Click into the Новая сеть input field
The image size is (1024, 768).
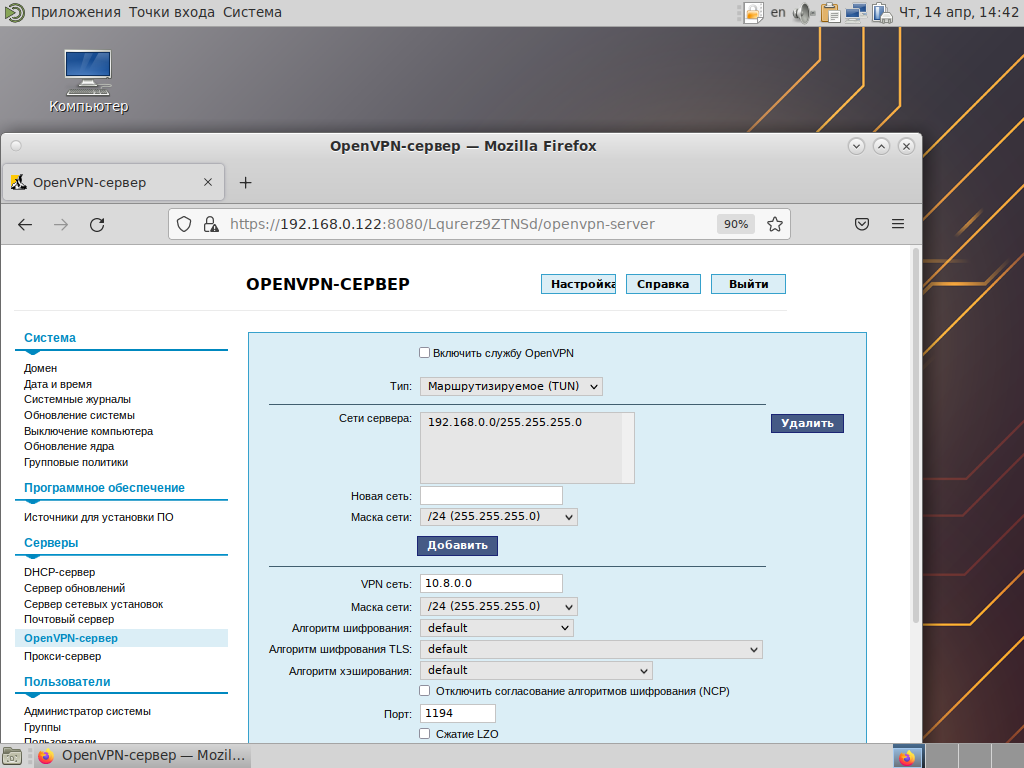pos(491,495)
